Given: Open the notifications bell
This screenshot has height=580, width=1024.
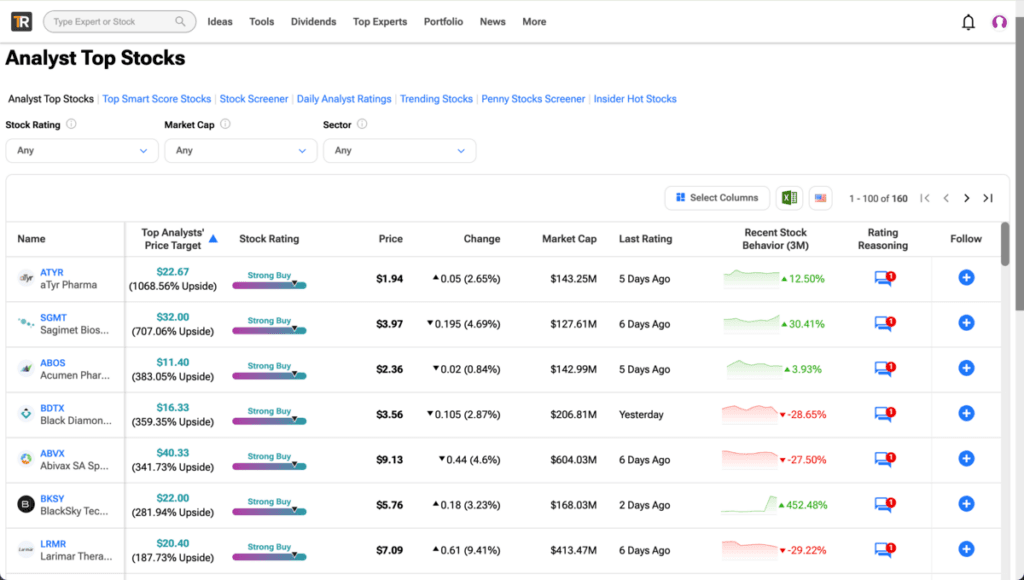Looking at the screenshot, I should pos(968,22).
